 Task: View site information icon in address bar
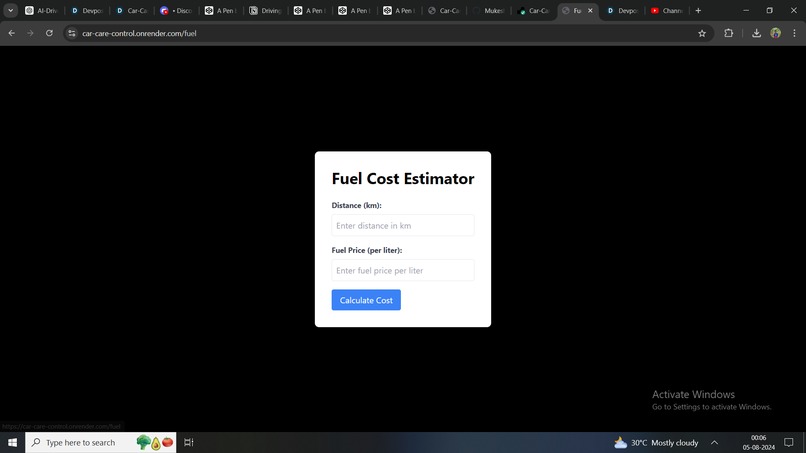click(72, 33)
